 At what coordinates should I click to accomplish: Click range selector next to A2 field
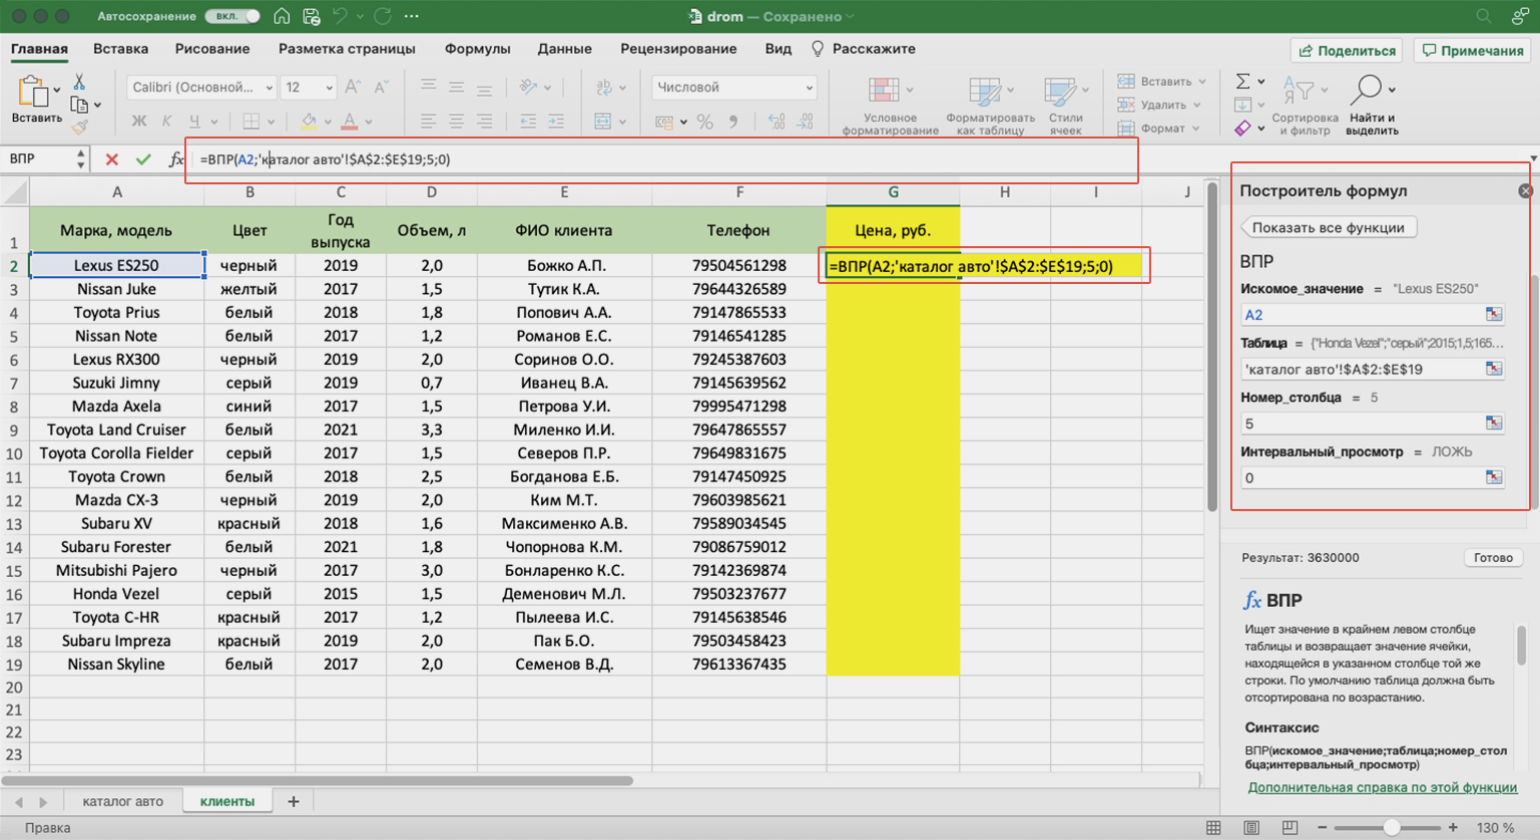pos(1493,314)
